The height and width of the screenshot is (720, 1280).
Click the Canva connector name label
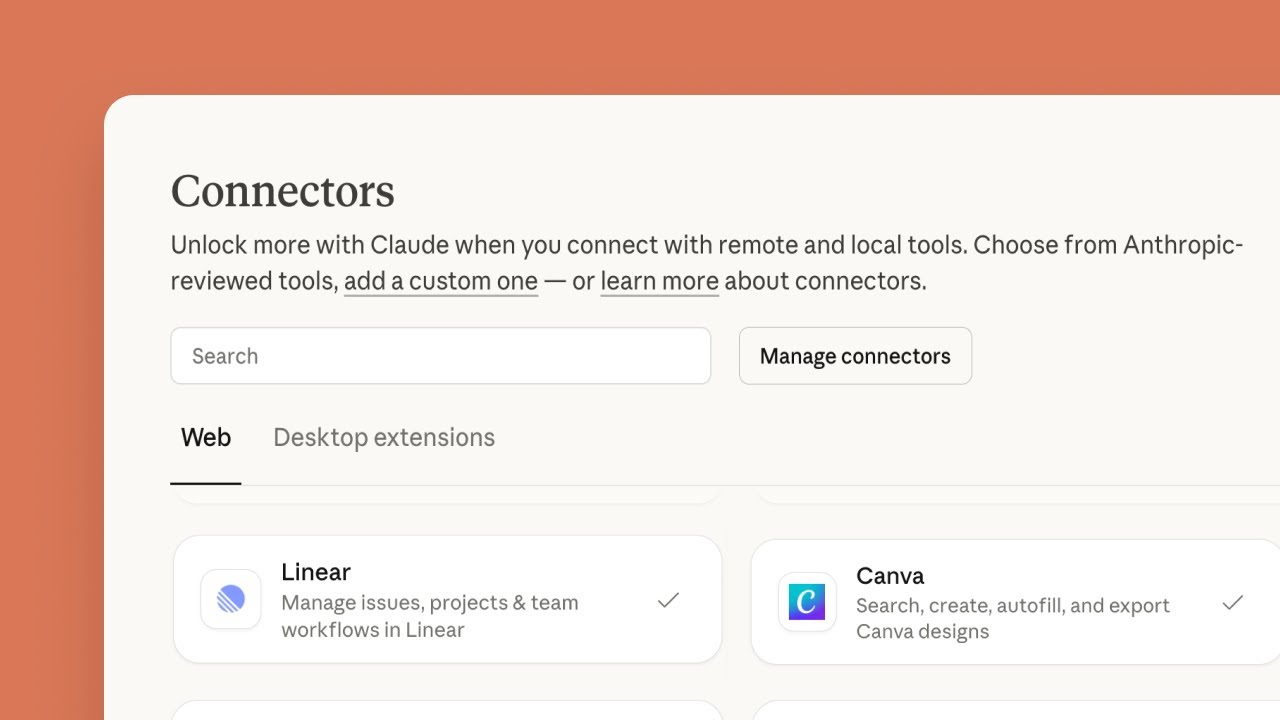coord(890,576)
